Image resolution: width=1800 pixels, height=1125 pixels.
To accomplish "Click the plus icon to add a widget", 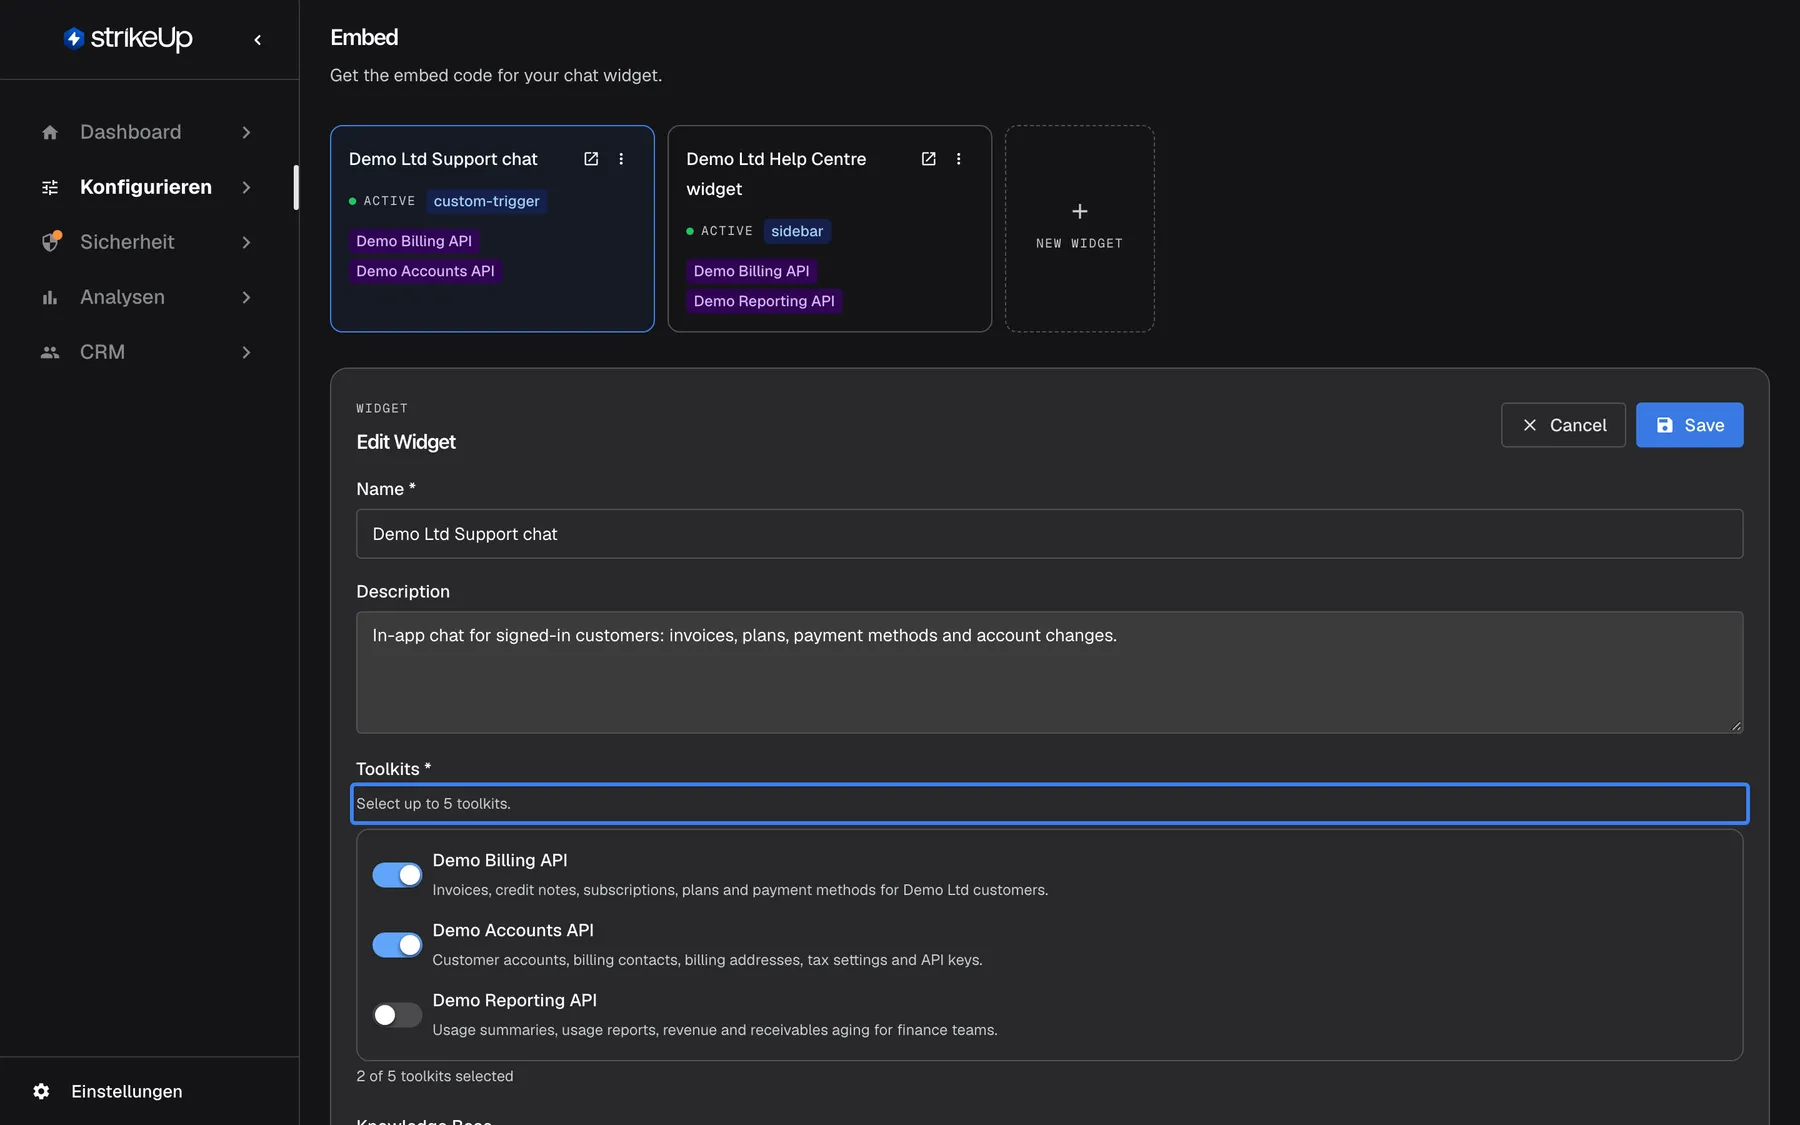I will (x=1080, y=211).
